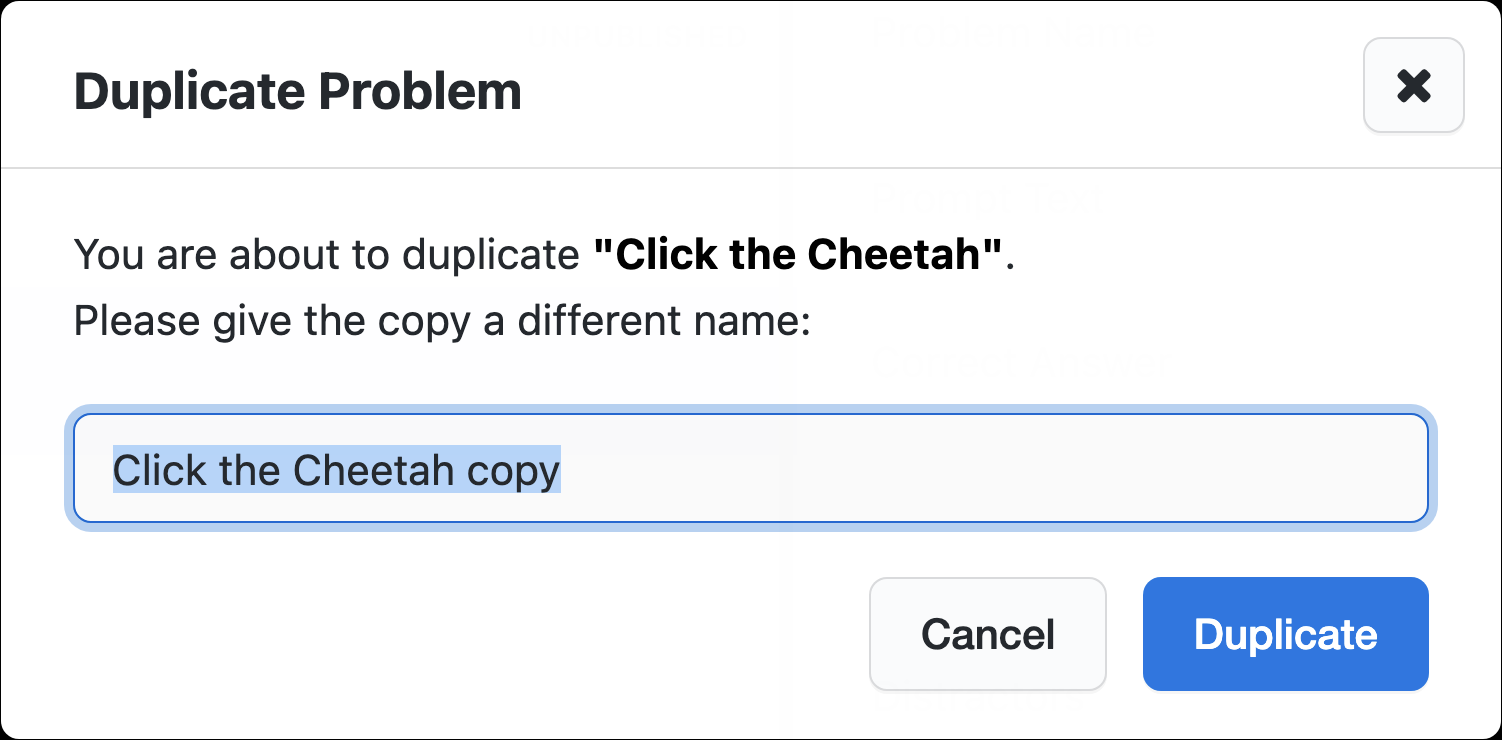
Task: Click the bold "Click the Cheetah" problem name
Action: [798, 256]
